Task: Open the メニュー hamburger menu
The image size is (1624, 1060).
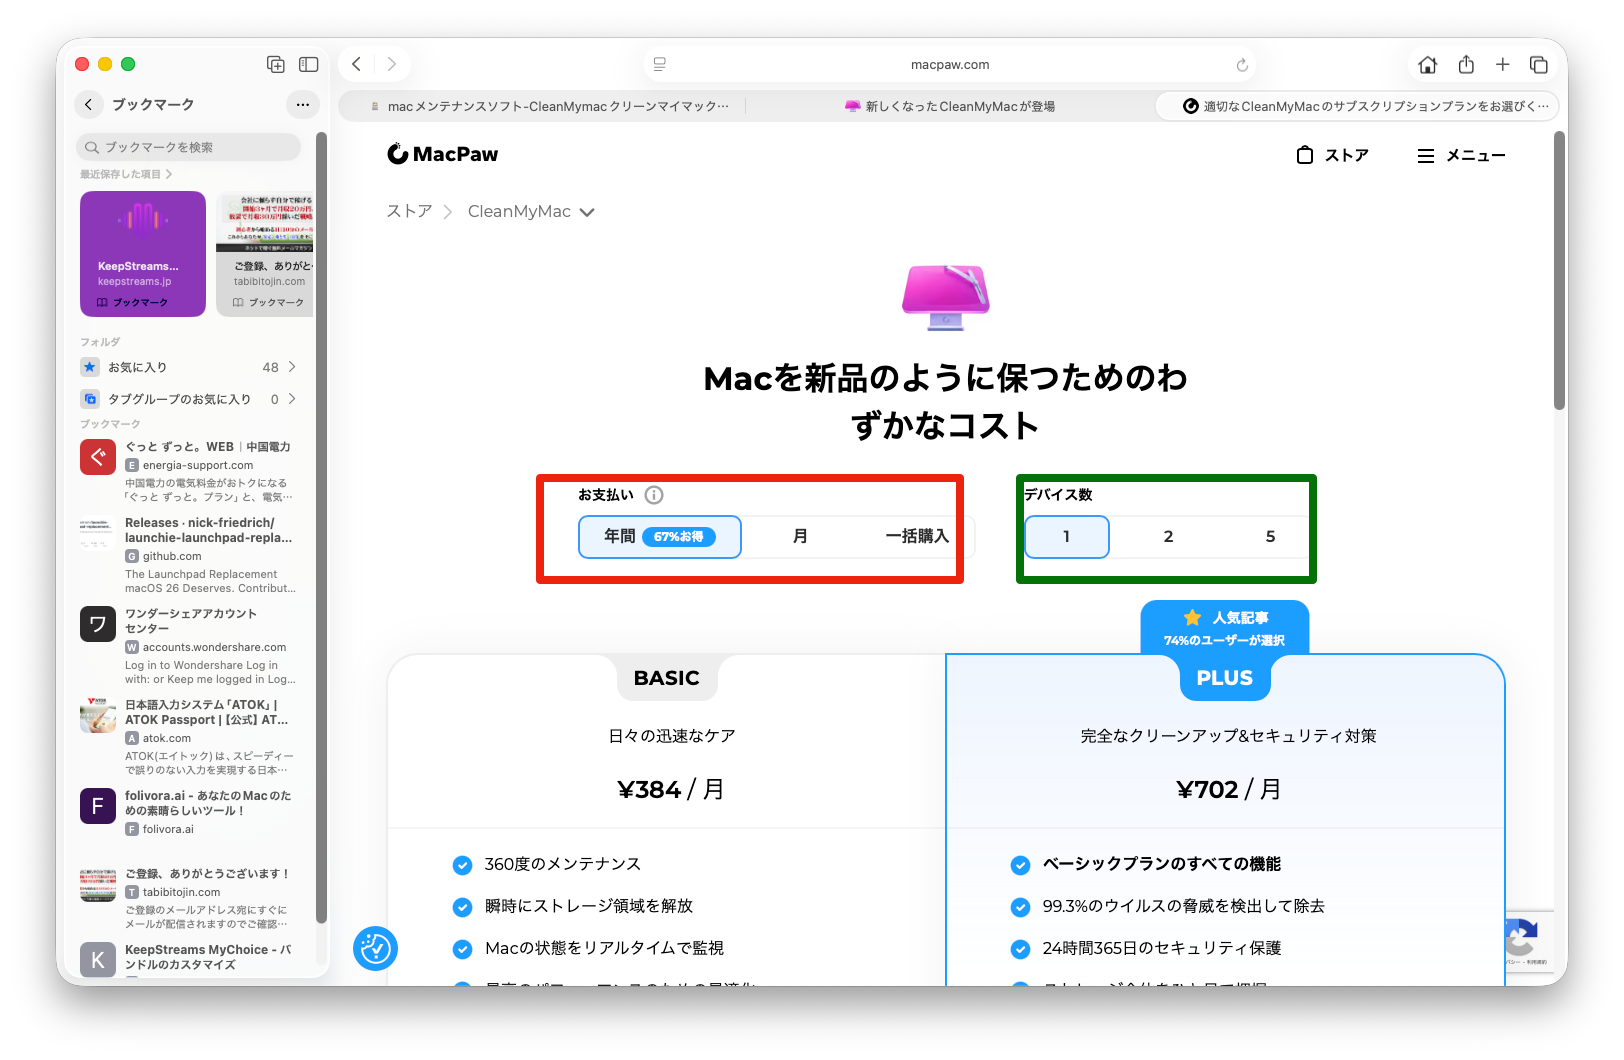Action: (1461, 155)
